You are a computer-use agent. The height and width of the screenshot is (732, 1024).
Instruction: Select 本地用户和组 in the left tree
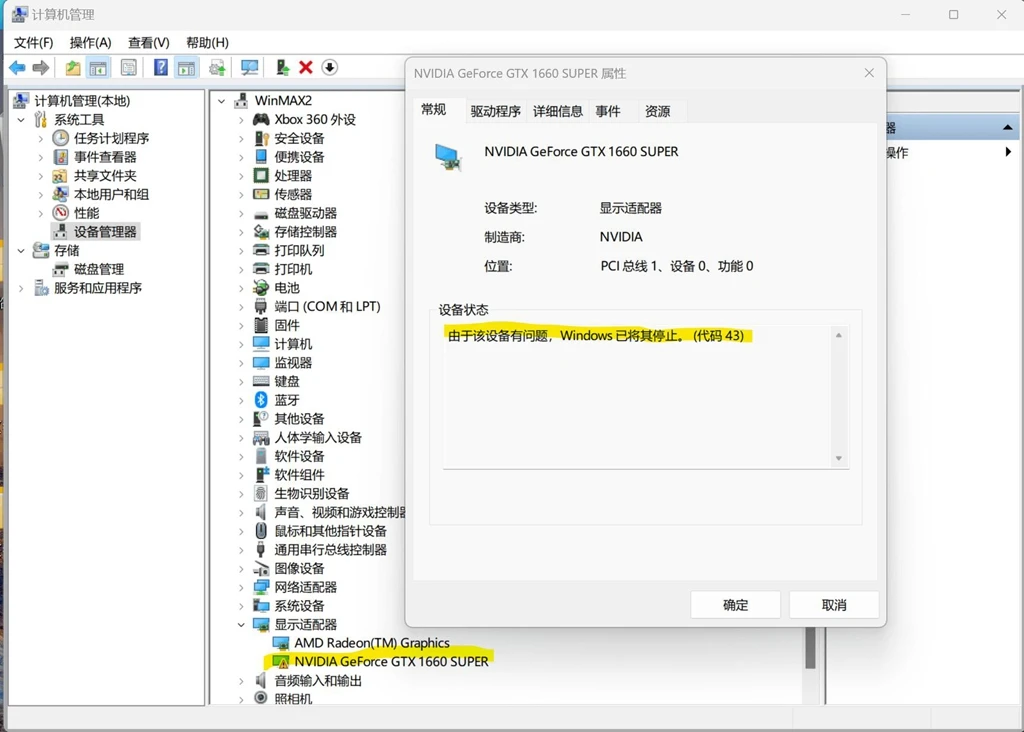(x=111, y=195)
